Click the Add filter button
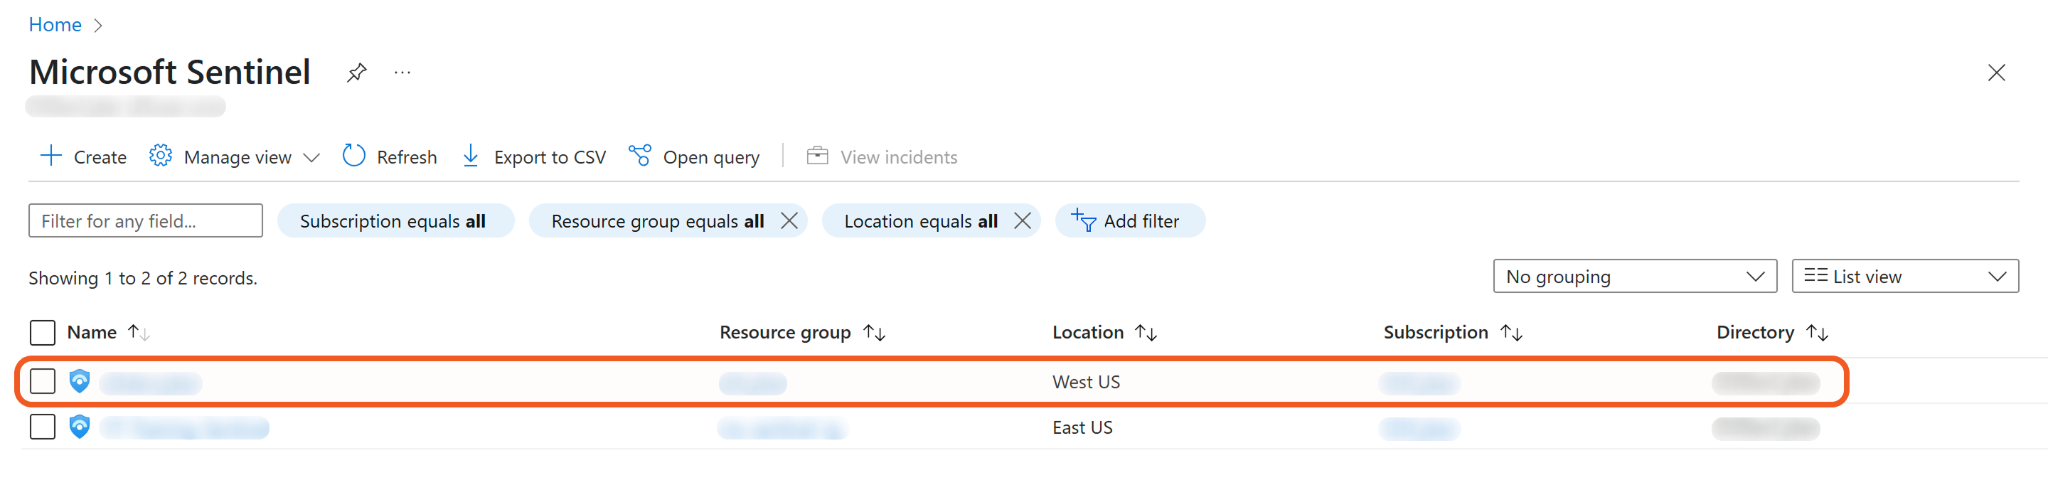 (1129, 221)
